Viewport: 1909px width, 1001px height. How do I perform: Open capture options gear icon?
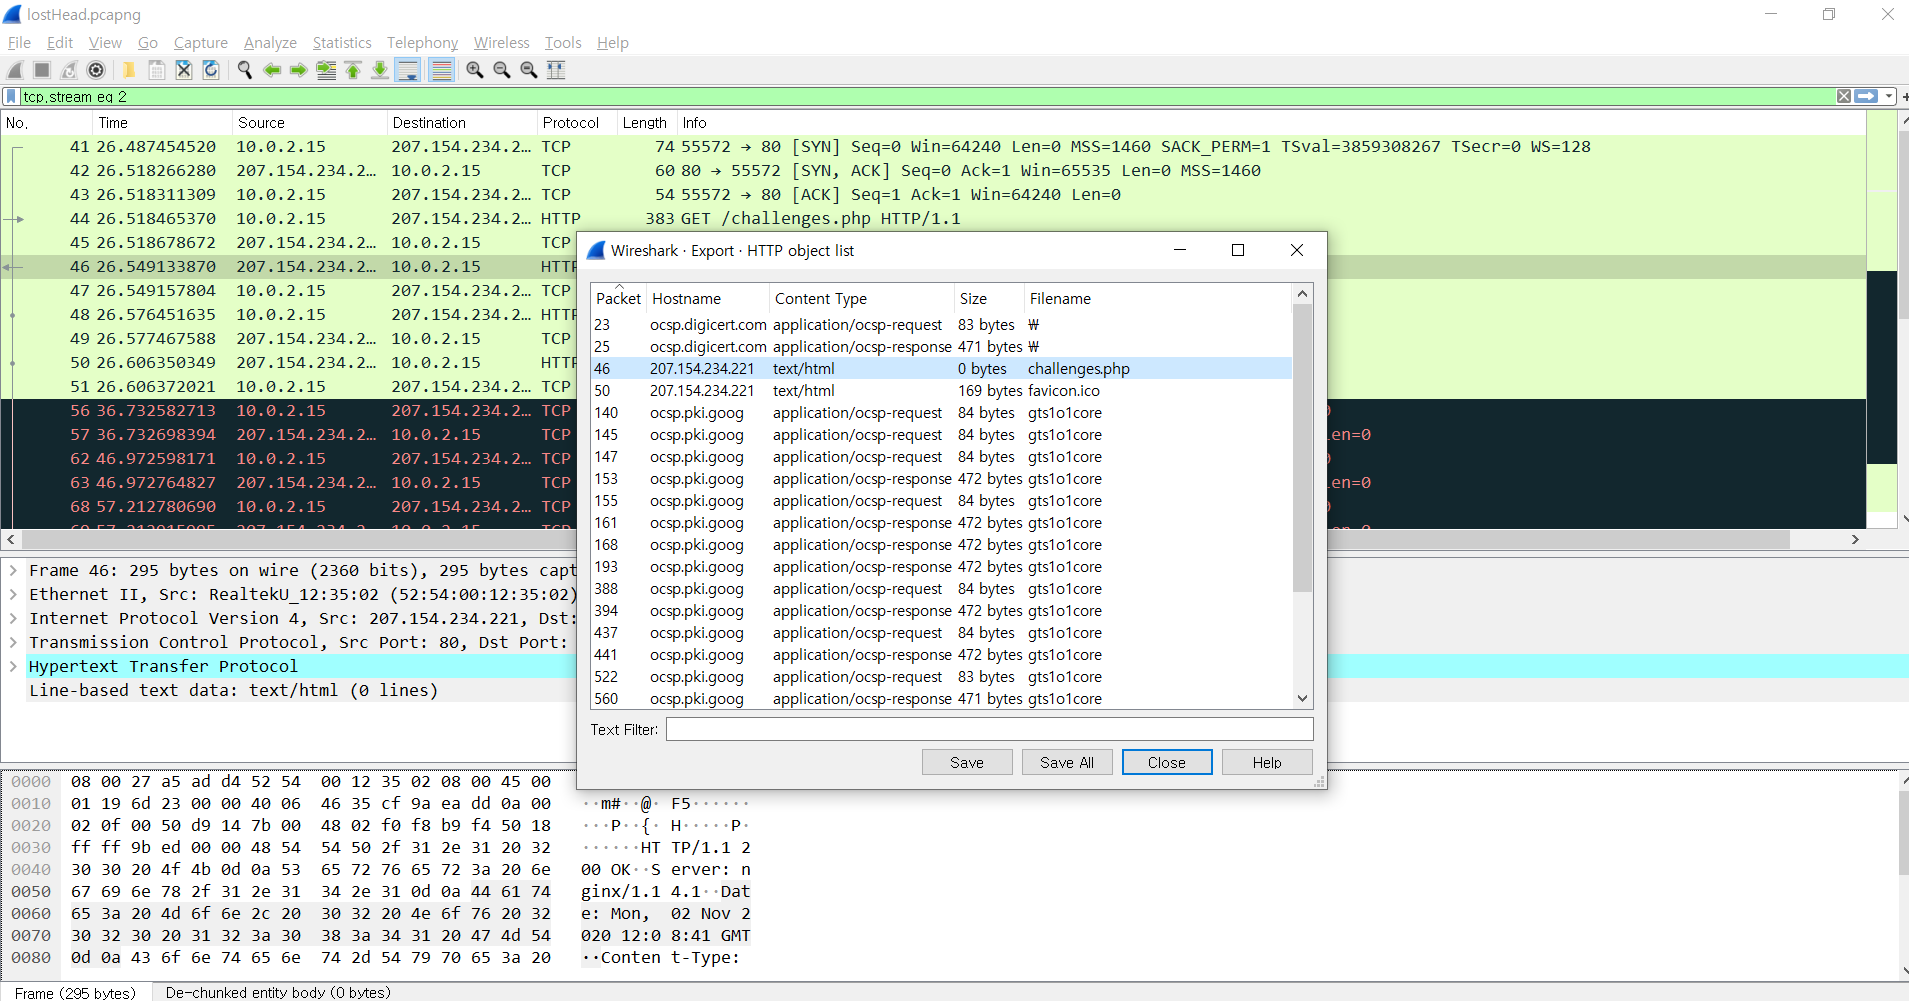click(x=96, y=70)
